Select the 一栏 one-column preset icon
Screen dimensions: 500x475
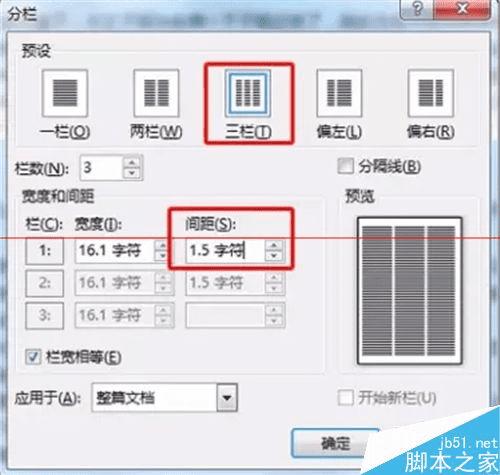(65, 93)
